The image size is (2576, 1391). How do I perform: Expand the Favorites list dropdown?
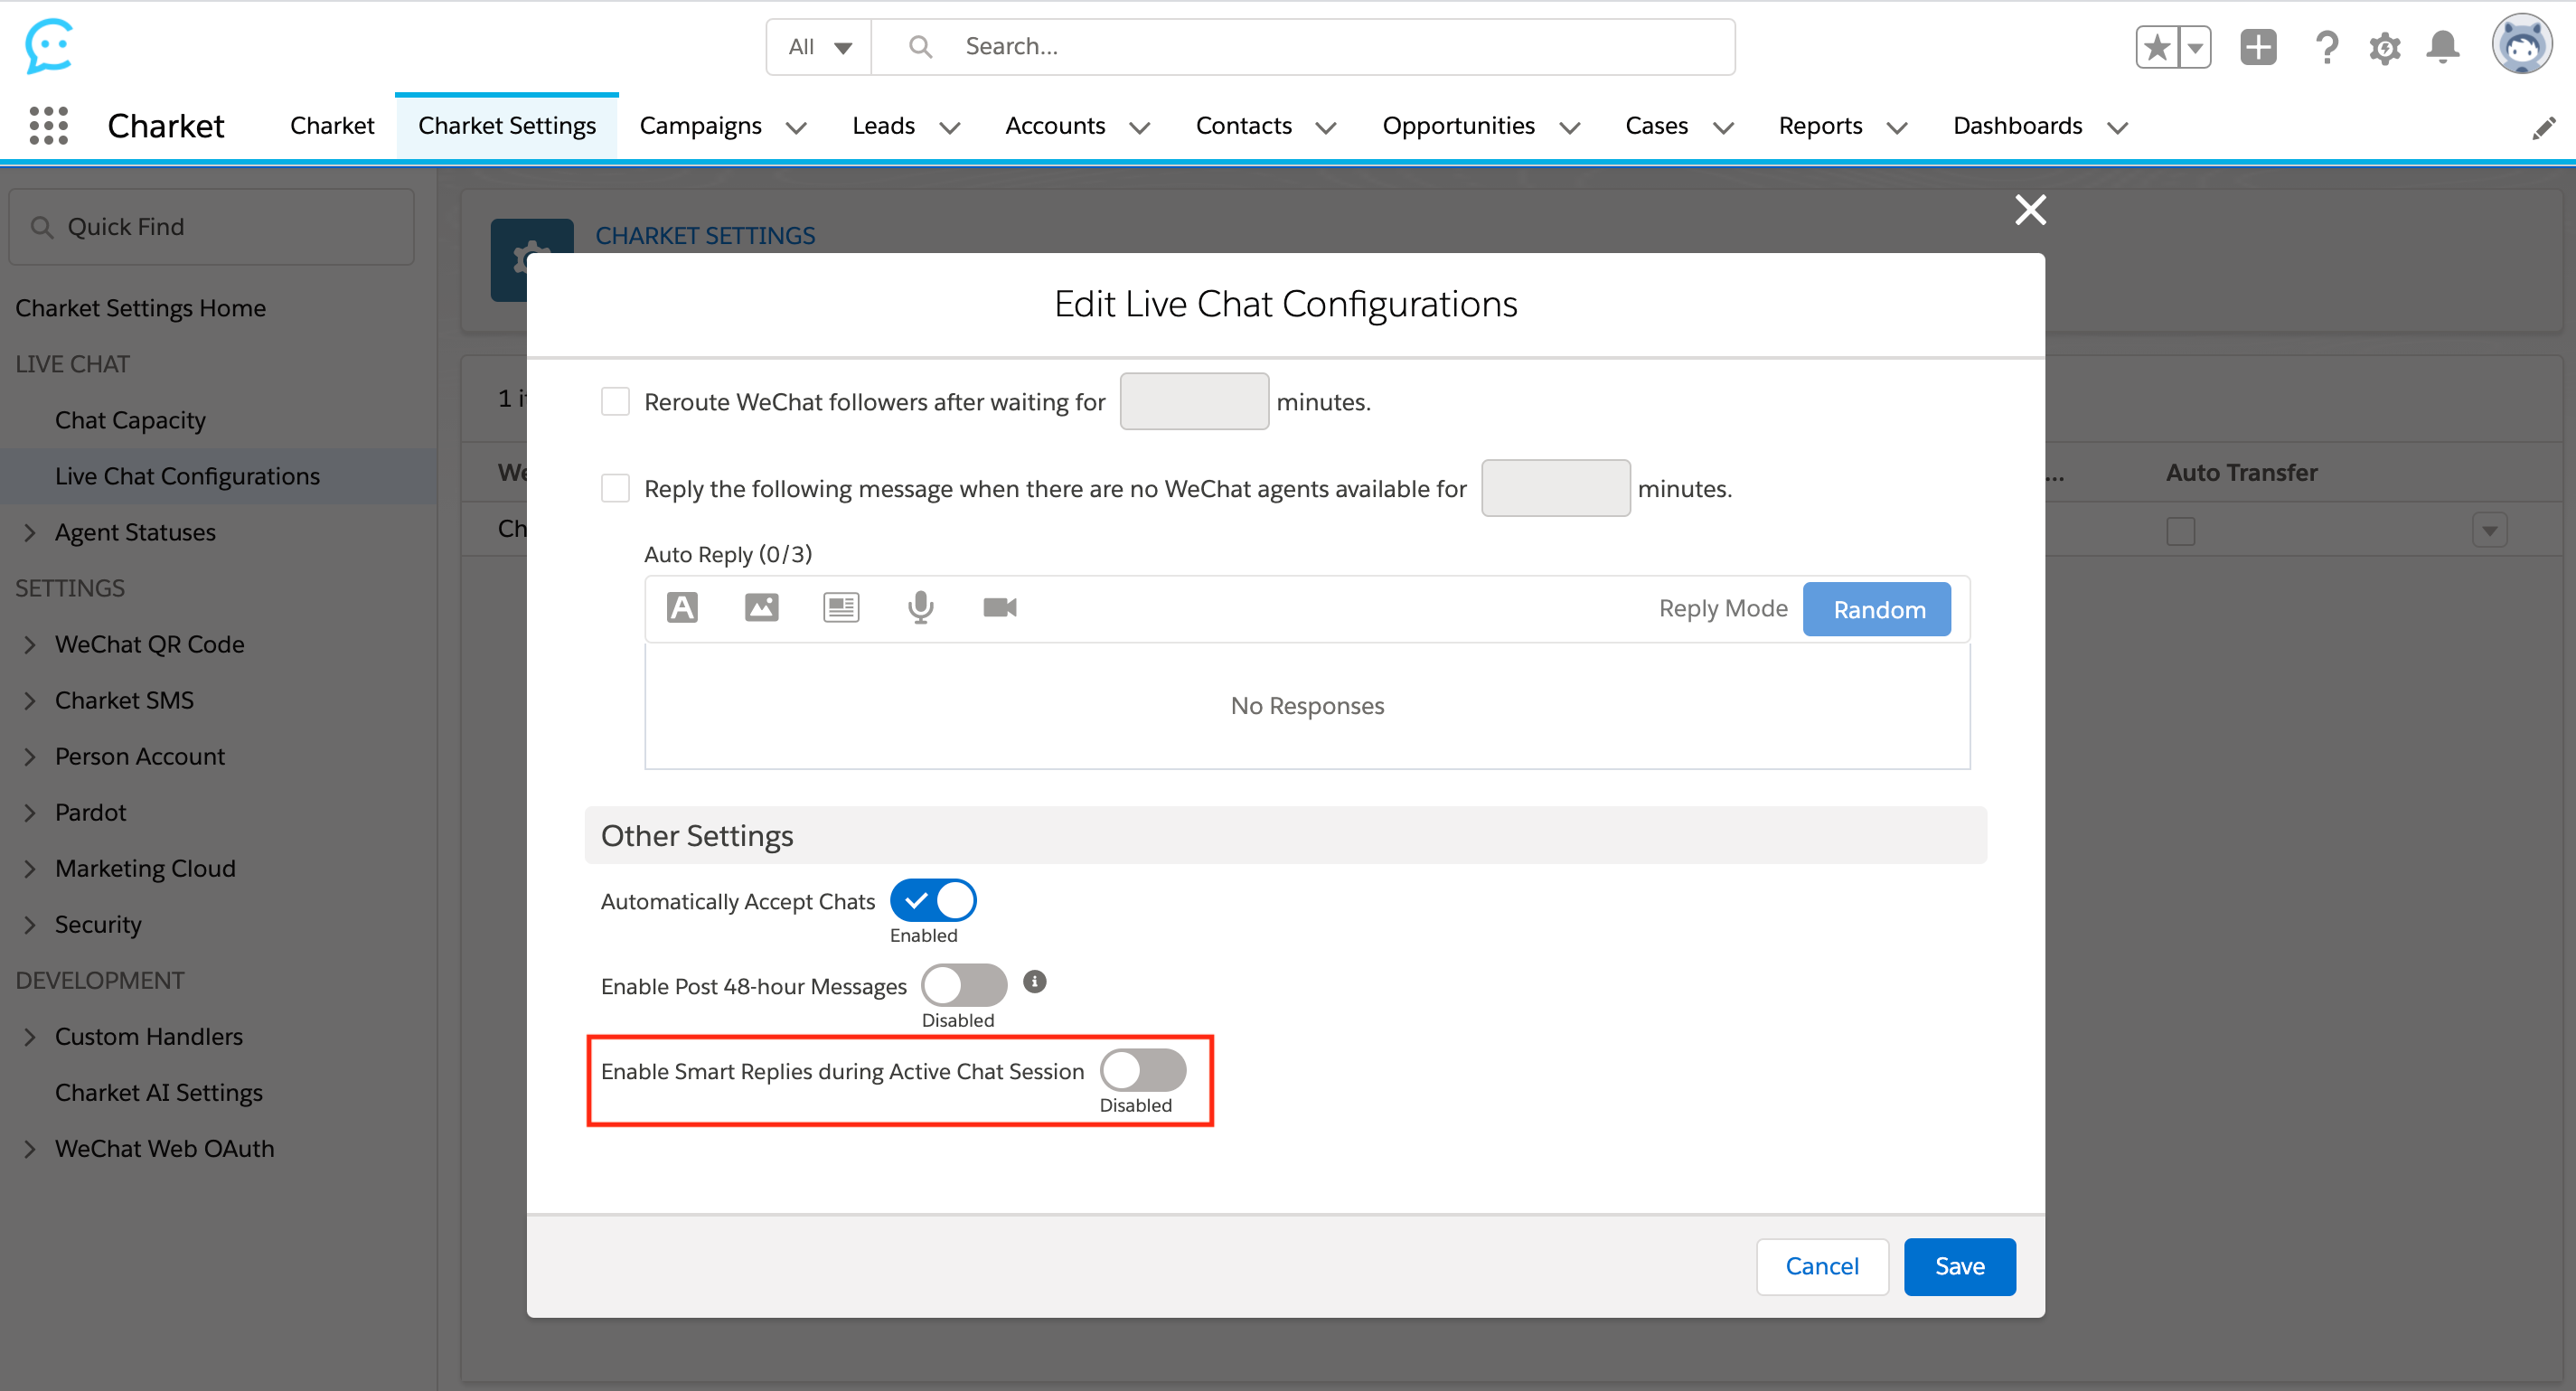pos(2196,47)
